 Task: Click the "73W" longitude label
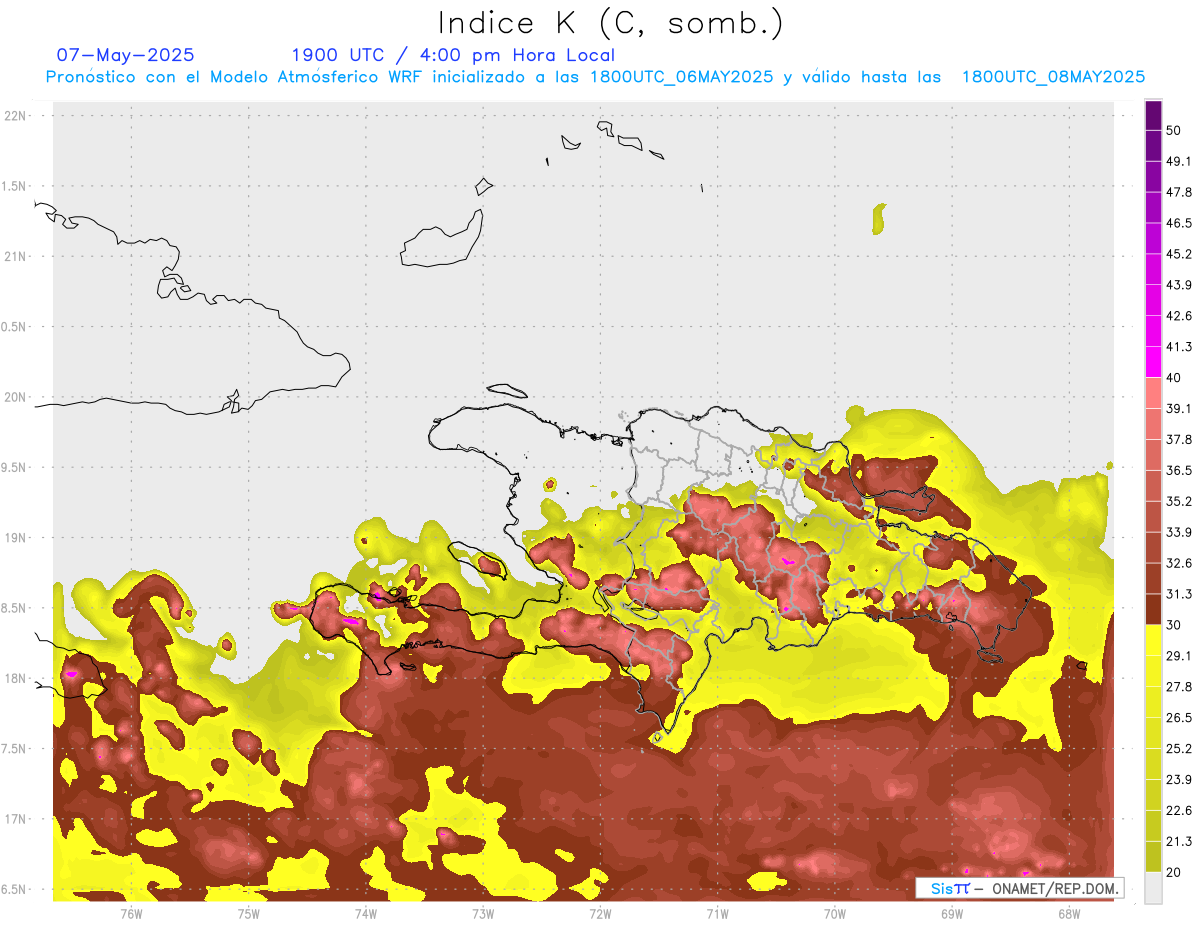pyautogui.click(x=483, y=913)
